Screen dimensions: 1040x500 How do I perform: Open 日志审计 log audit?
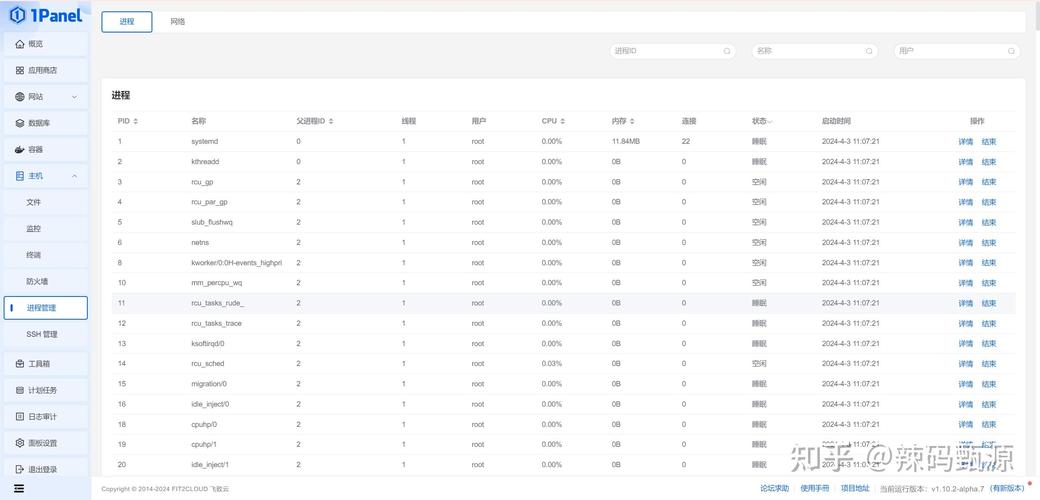tap(46, 416)
